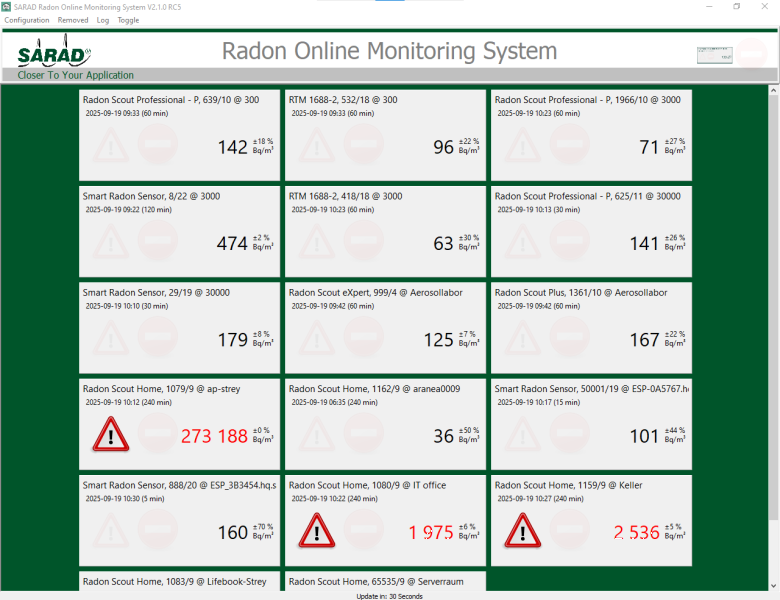
Task: Open the Configuration menu
Action: [x=27, y=20]
